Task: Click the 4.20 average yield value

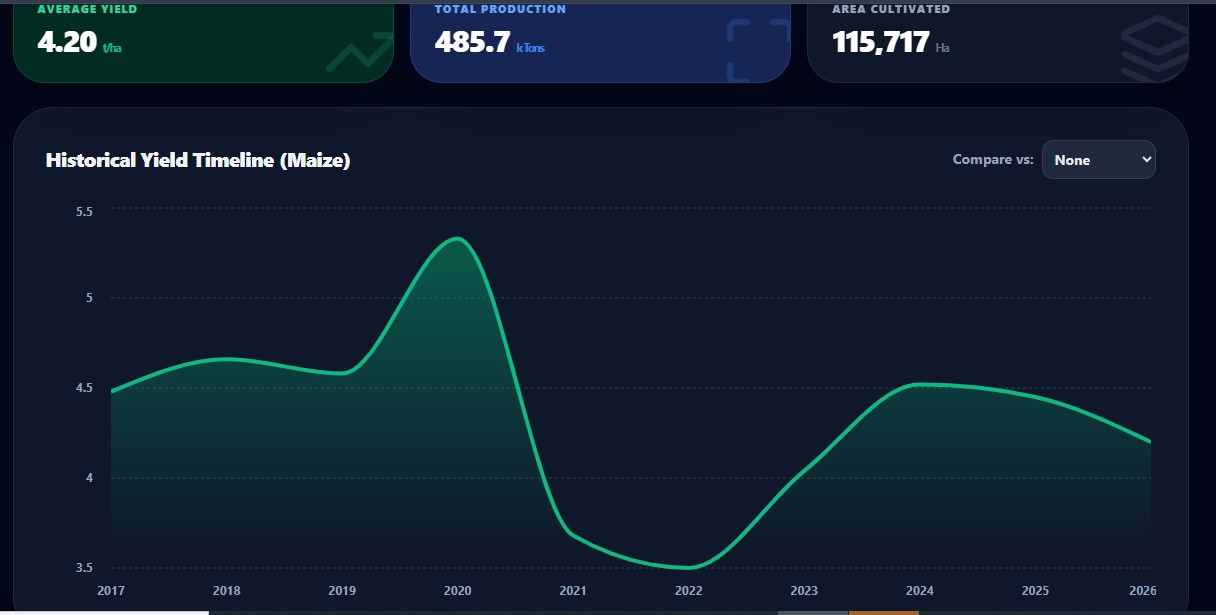Action: [67, 42]
